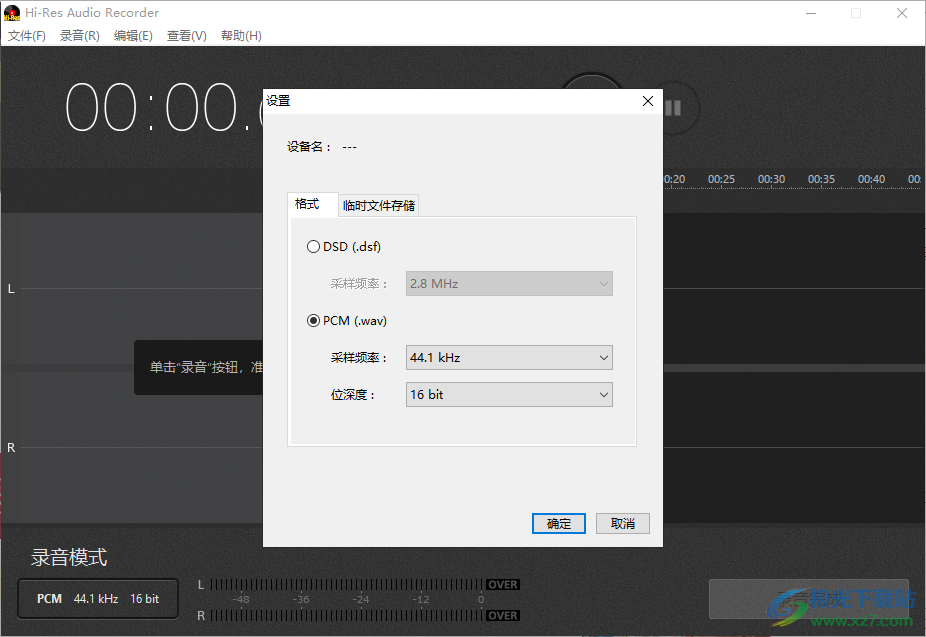Open the 44.1 kHz sample rate dropdown

click(509, 357)
